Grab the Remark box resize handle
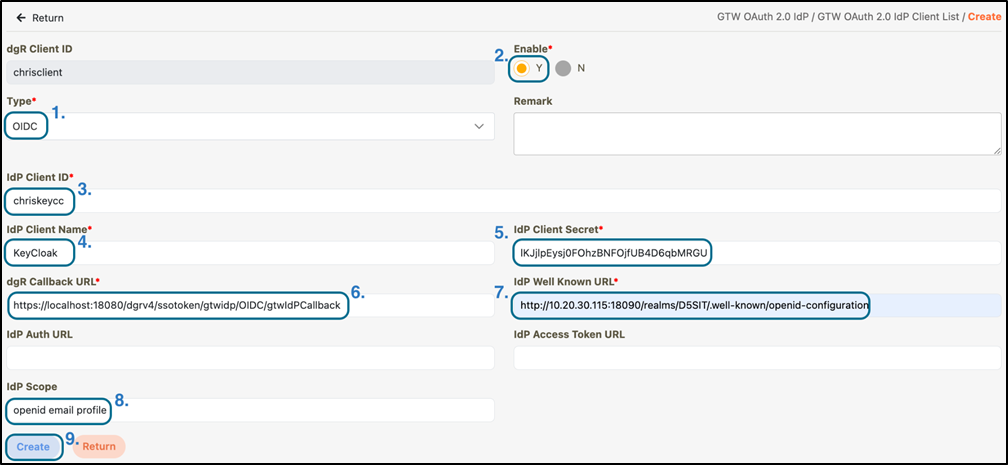Screen dimensions: 1008x465 996,150
